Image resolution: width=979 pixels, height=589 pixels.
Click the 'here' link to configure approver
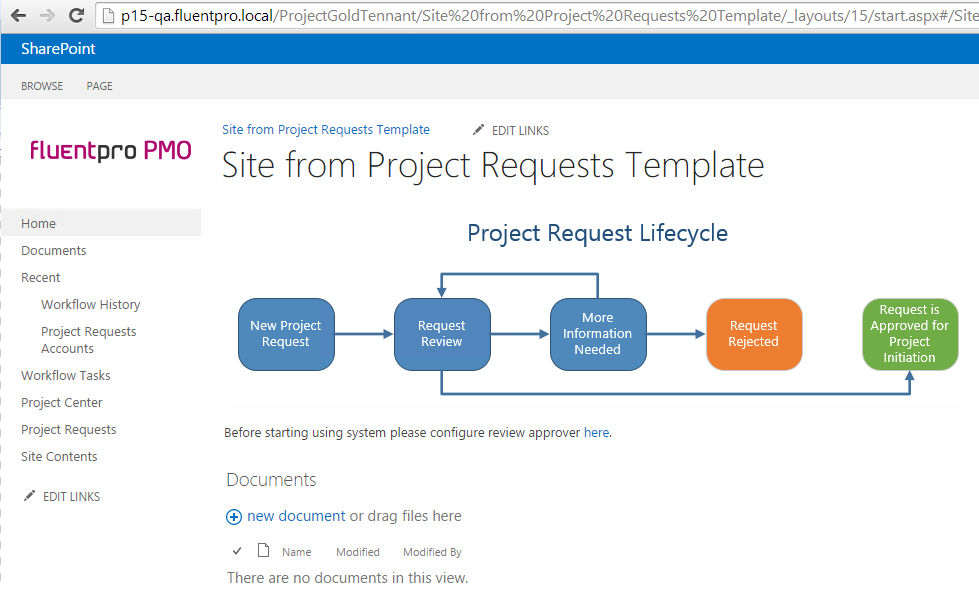[596, 432]
